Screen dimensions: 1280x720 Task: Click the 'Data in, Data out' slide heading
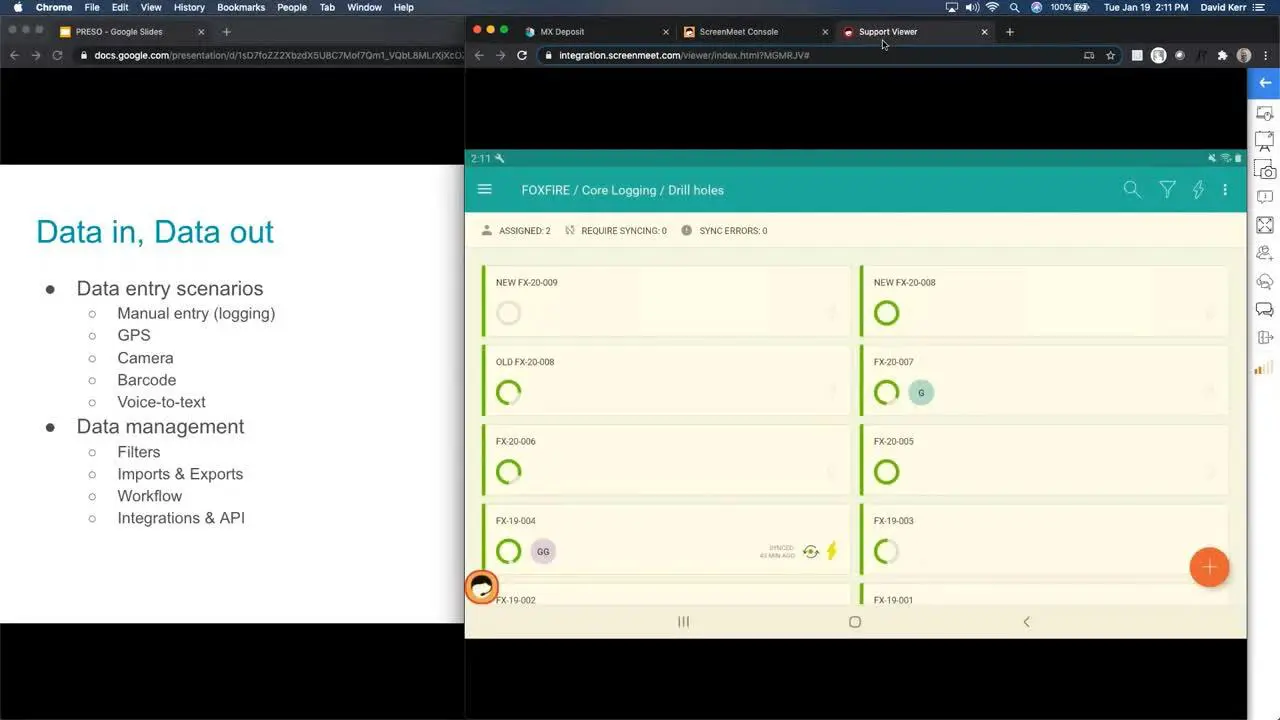(155, 232)
